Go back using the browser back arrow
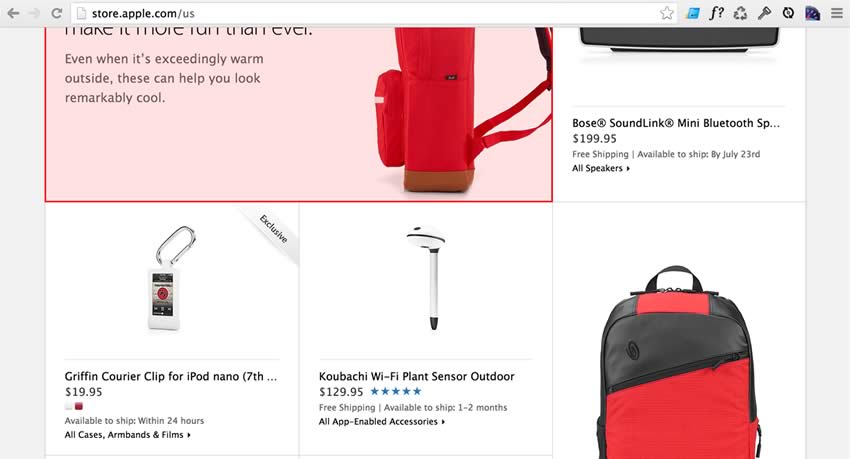This screenshot has width=850, height=459. (x=14, y=13)
